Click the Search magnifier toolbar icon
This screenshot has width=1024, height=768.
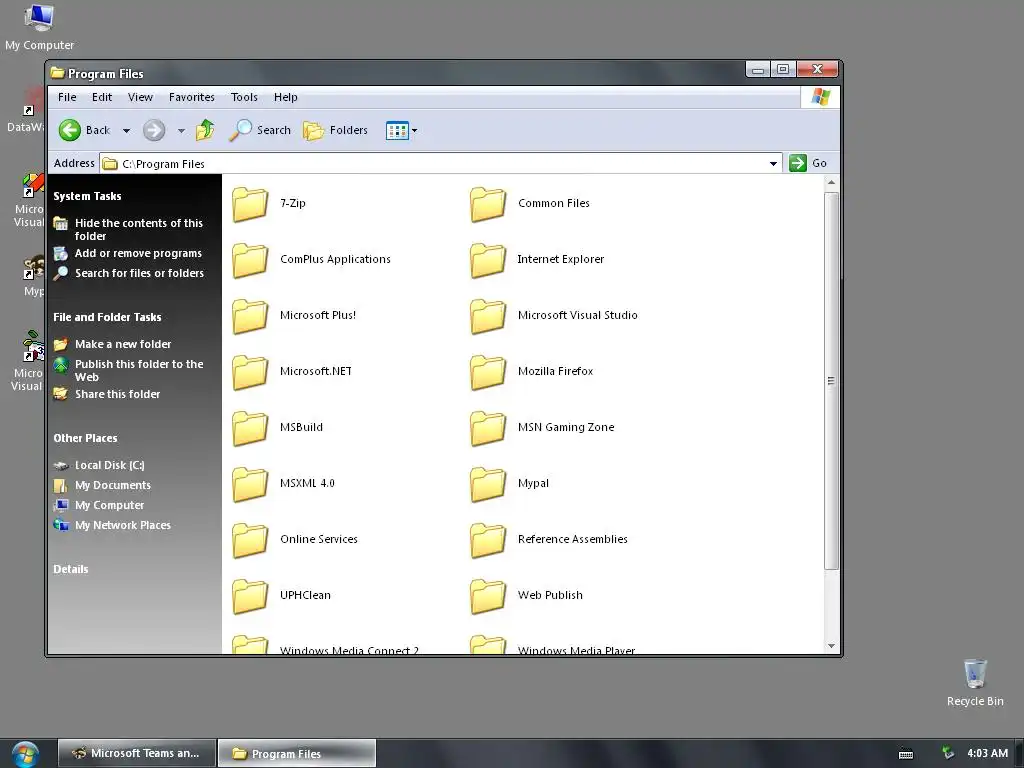point(240,130)
